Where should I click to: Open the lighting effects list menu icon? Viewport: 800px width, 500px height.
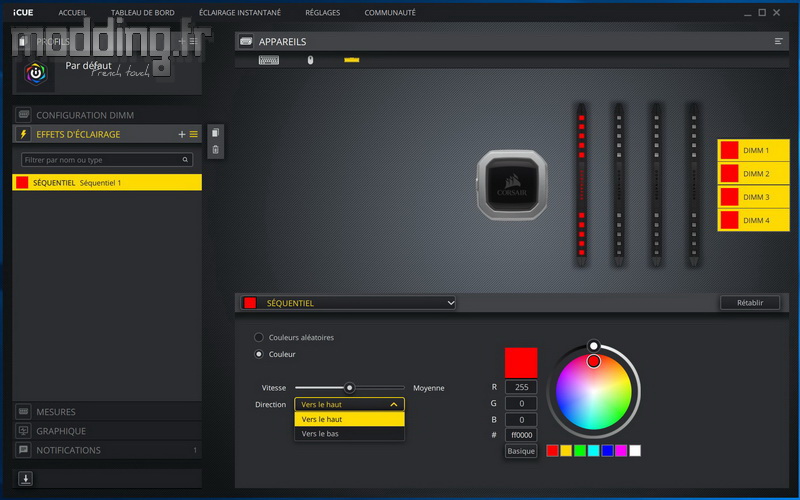pos(194,134)
